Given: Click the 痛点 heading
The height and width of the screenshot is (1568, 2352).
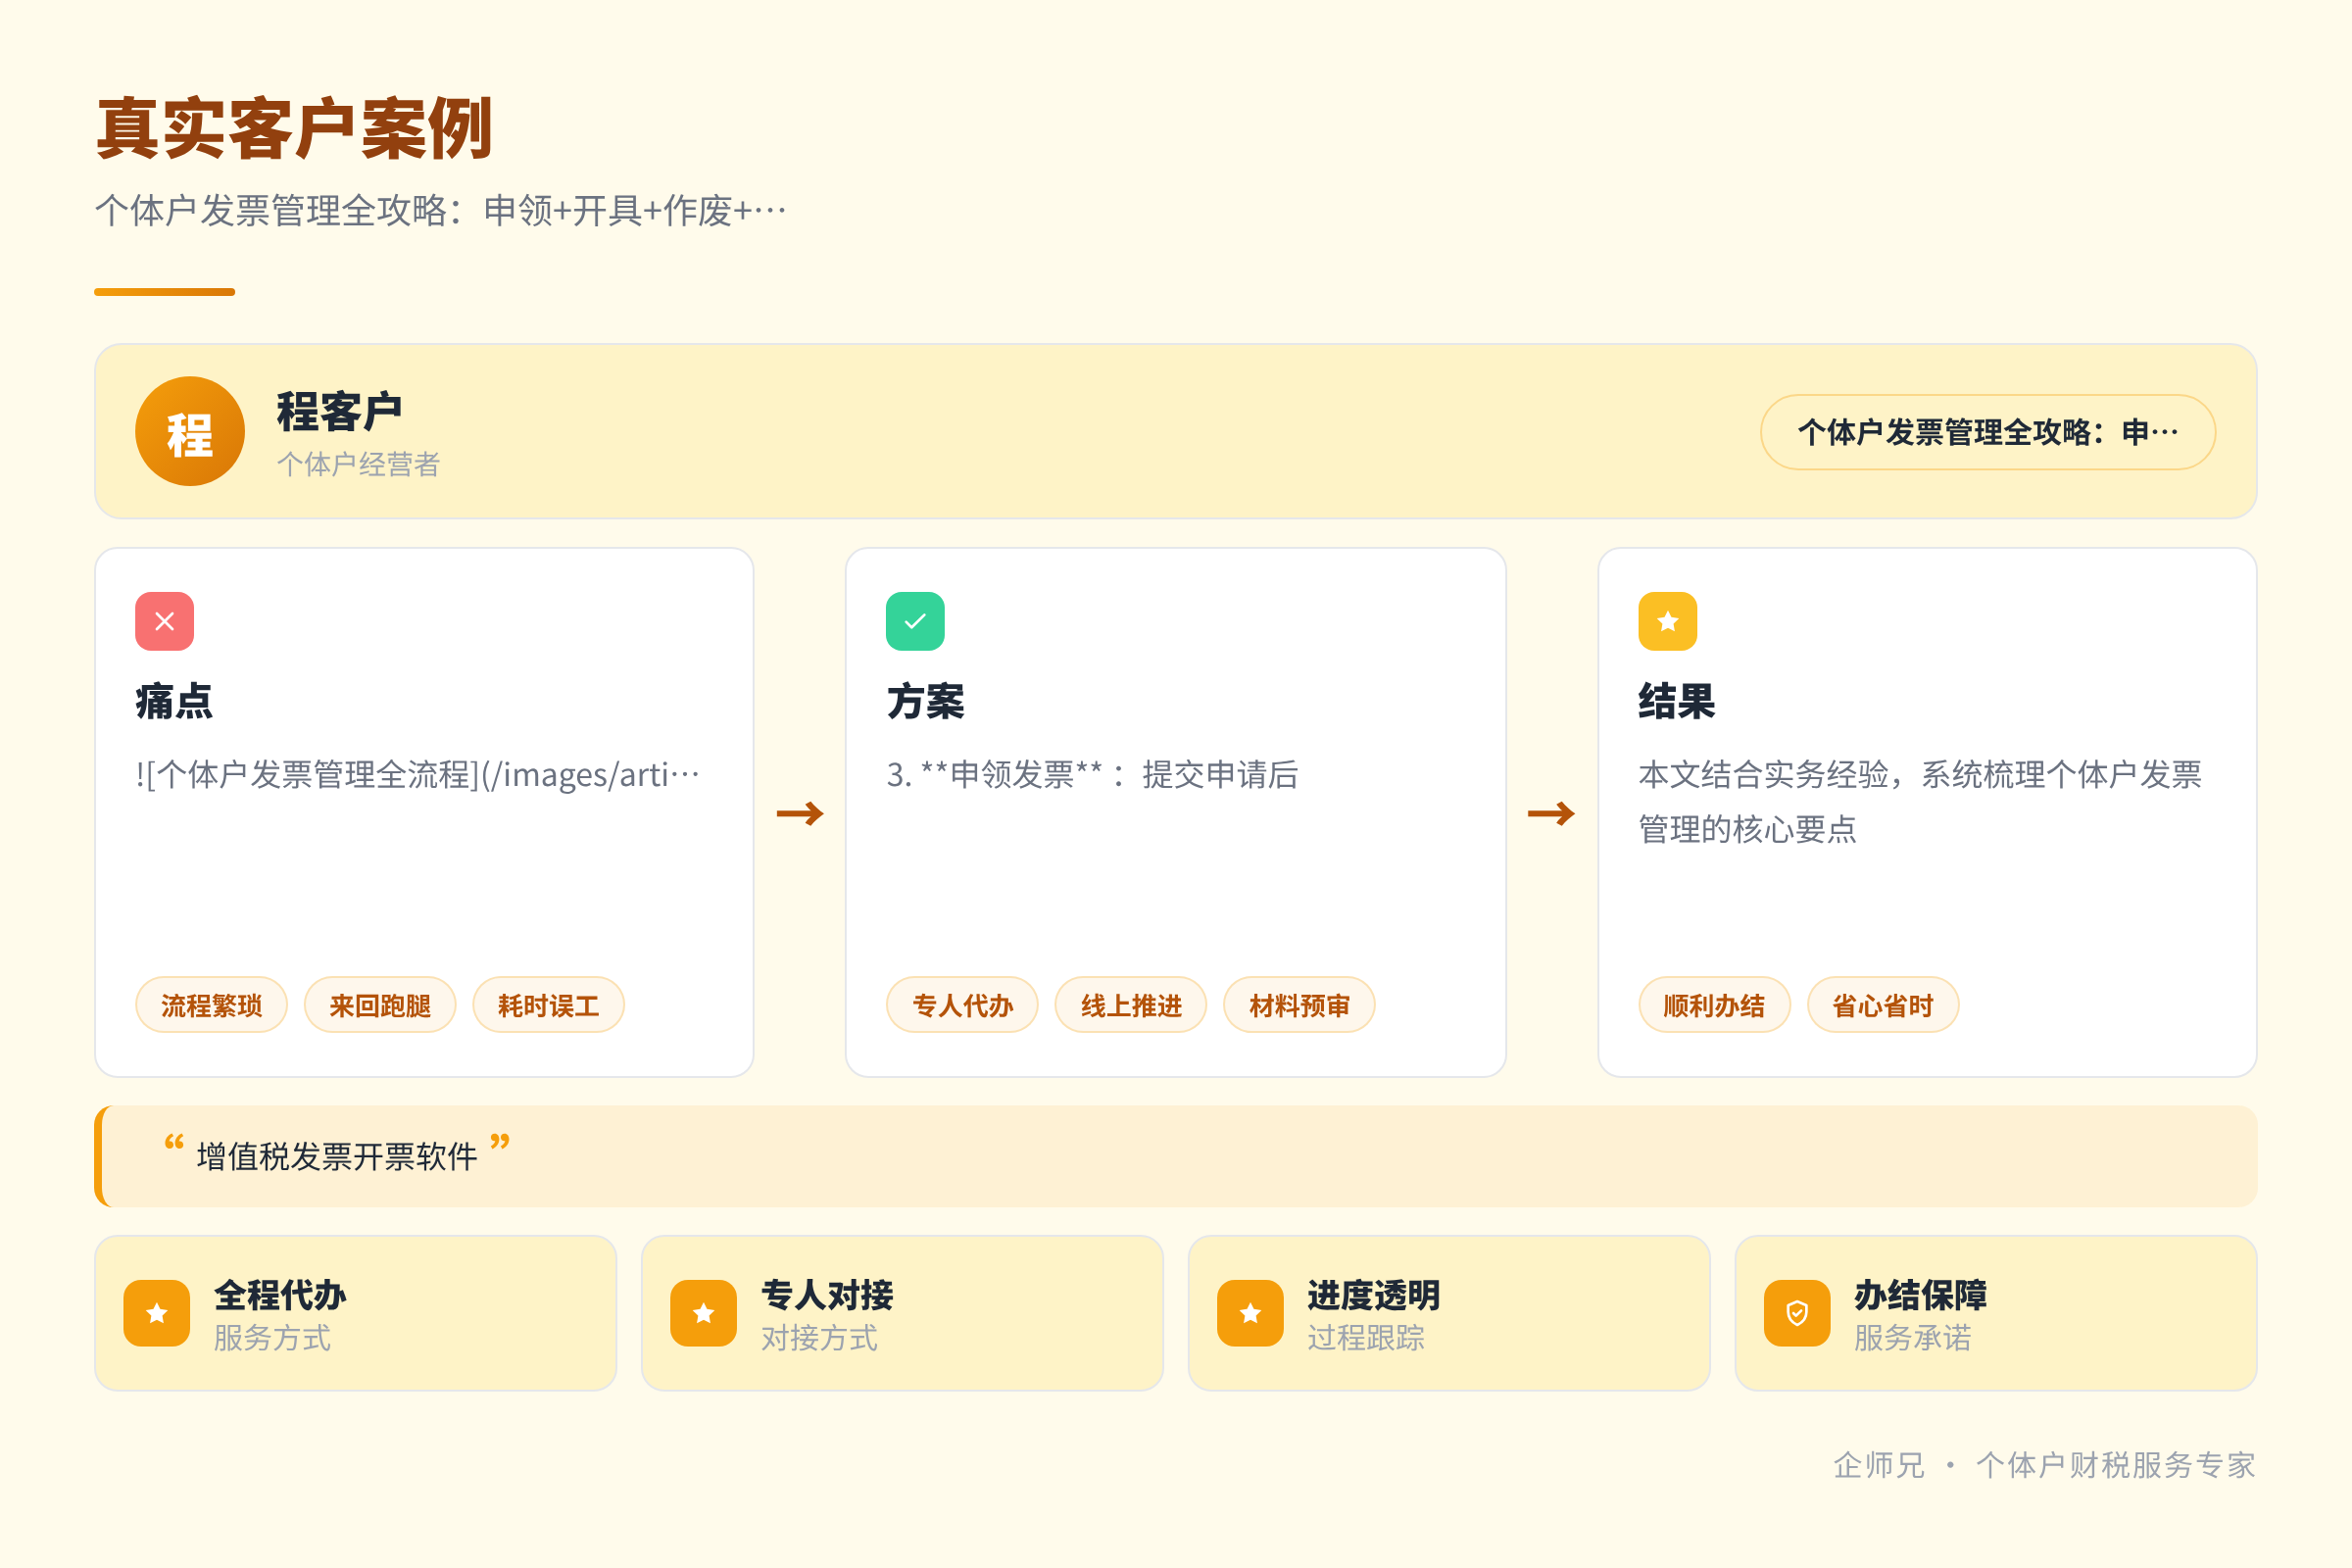Looking at the screenshot, I should (174, 700).
